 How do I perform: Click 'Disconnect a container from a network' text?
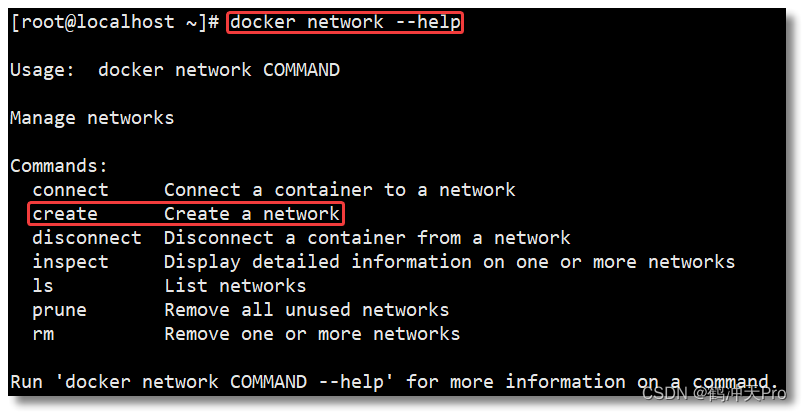pyautogui.click(x=367, y=238)
